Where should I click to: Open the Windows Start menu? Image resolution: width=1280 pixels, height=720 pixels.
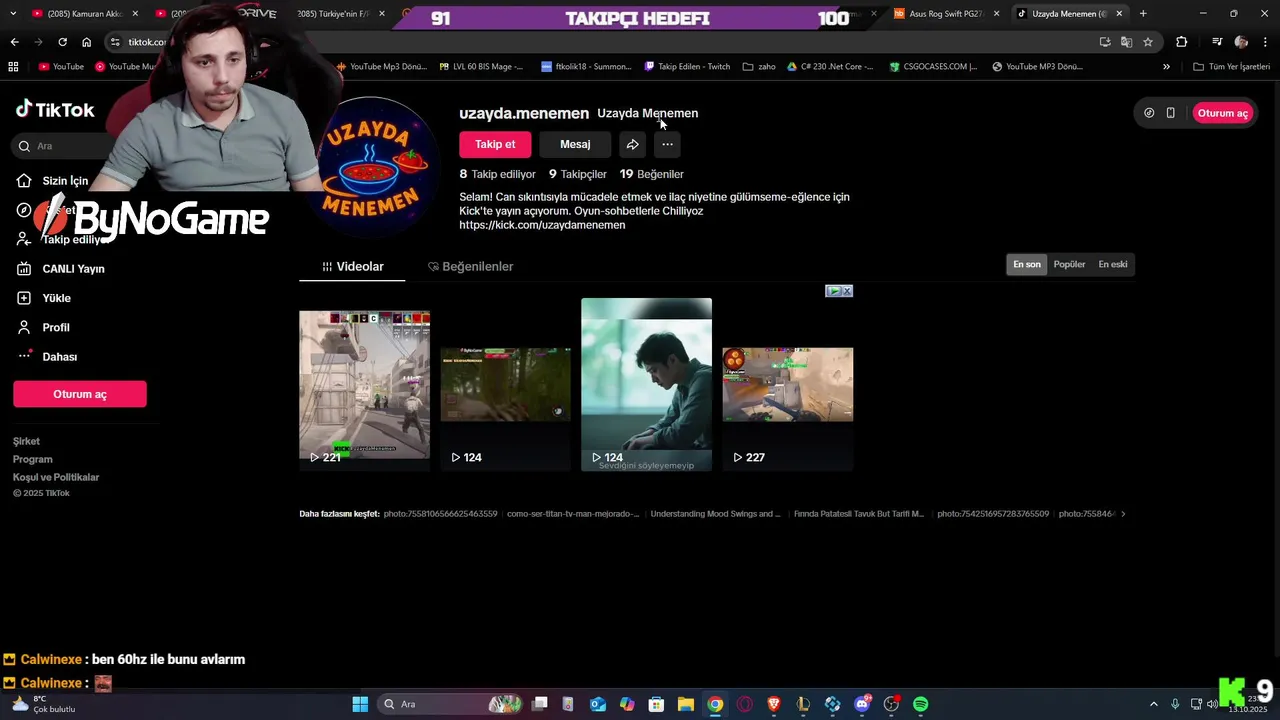coord(360,704)
